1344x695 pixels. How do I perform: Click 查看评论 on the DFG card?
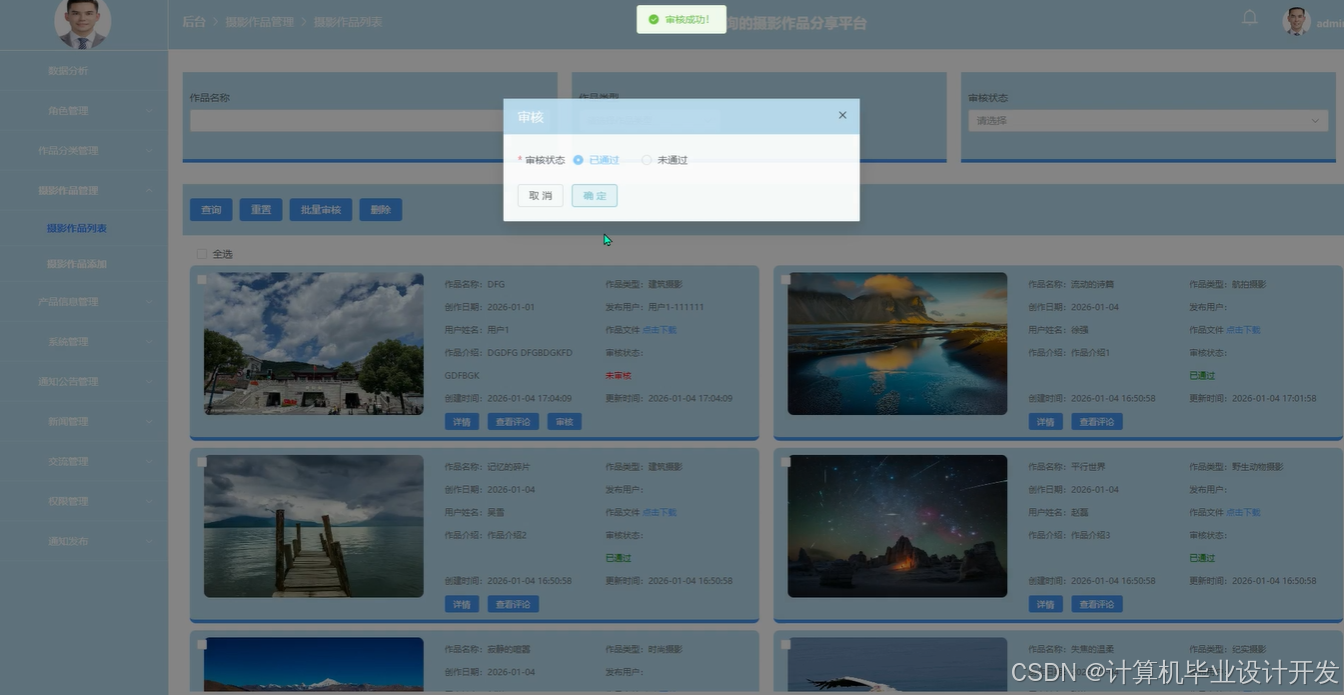point(513,422)
